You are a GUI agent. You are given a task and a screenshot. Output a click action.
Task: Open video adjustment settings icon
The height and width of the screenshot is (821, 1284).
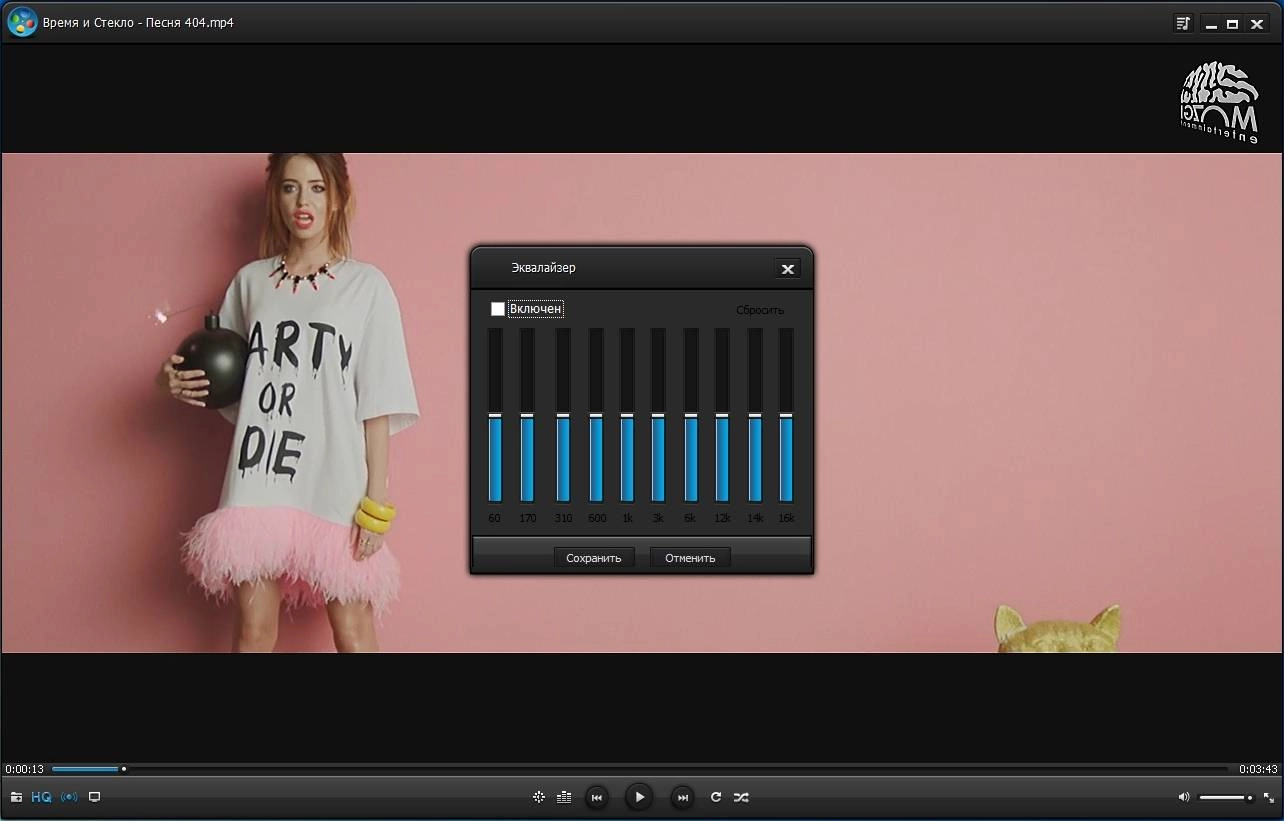tap(539, 797)
